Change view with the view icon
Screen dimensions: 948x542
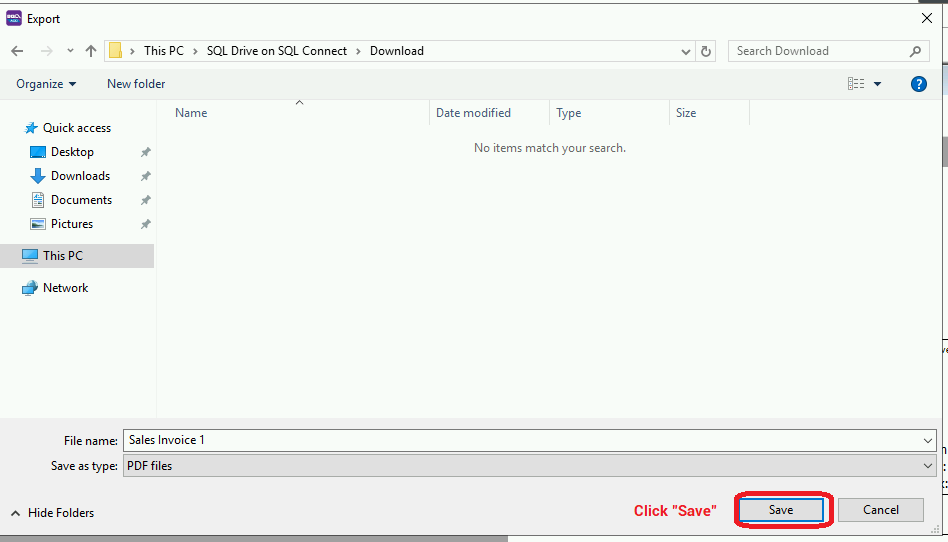point(856,84)
